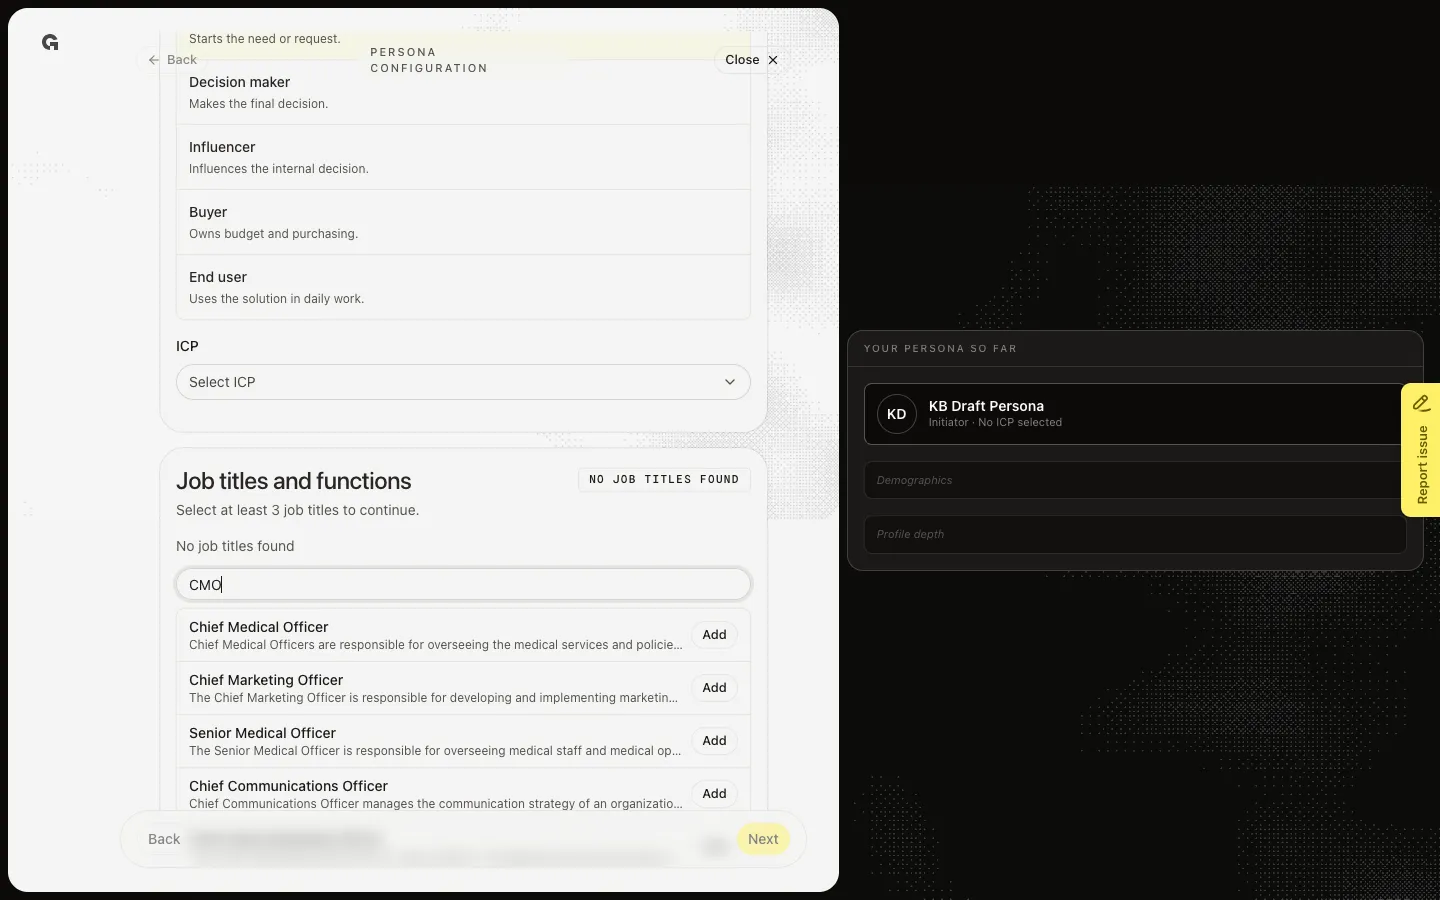Viewport: 1440px width, 900px height.
Task: Open the Select ICP dropdown
Action: 463,382
